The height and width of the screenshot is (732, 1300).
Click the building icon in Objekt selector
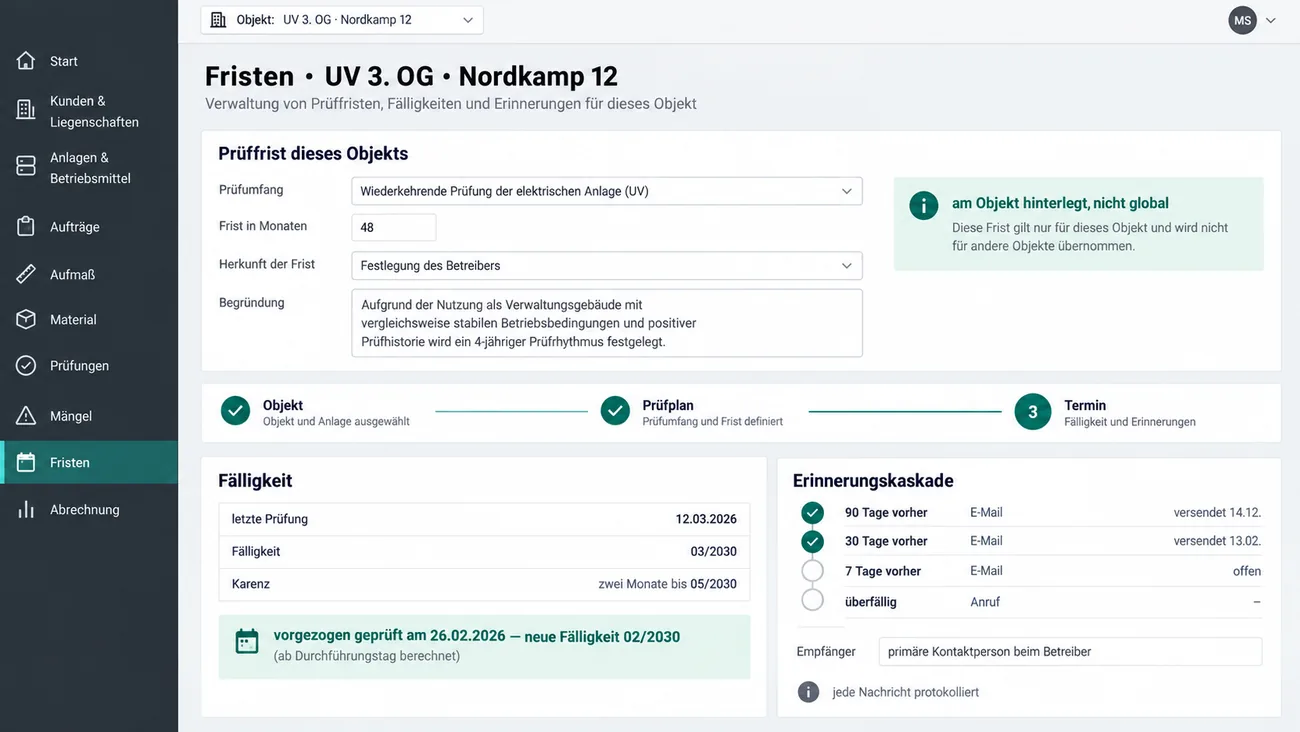pyautogui.click(x=218, y=20)
